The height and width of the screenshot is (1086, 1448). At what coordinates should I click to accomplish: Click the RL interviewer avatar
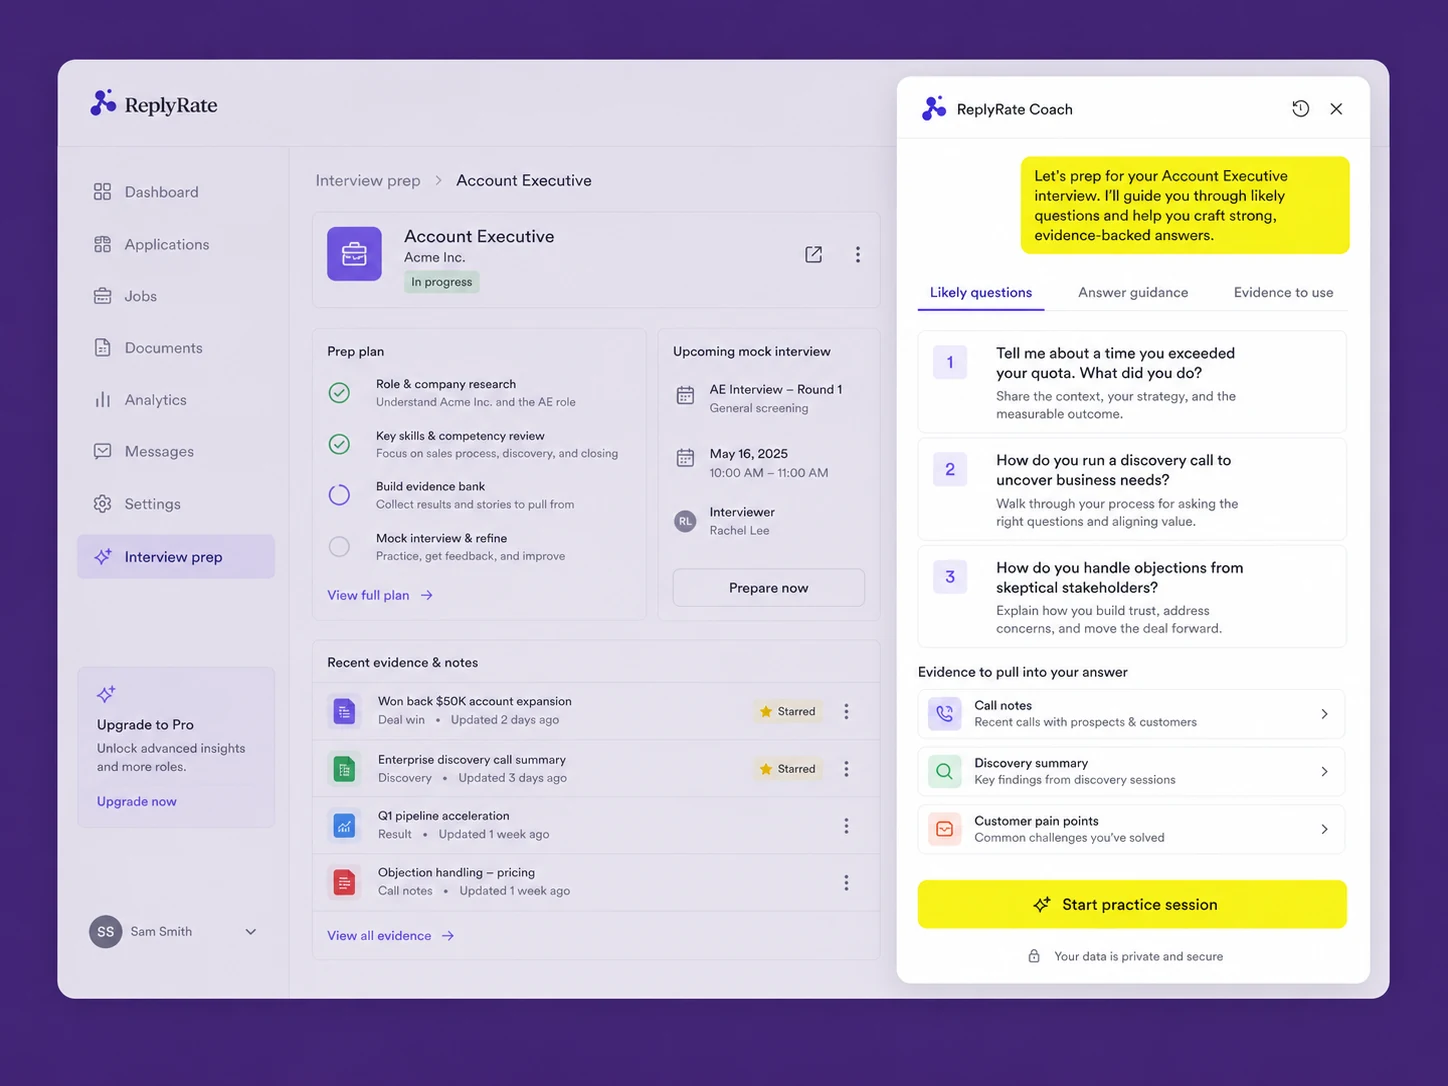click(685, 521)
